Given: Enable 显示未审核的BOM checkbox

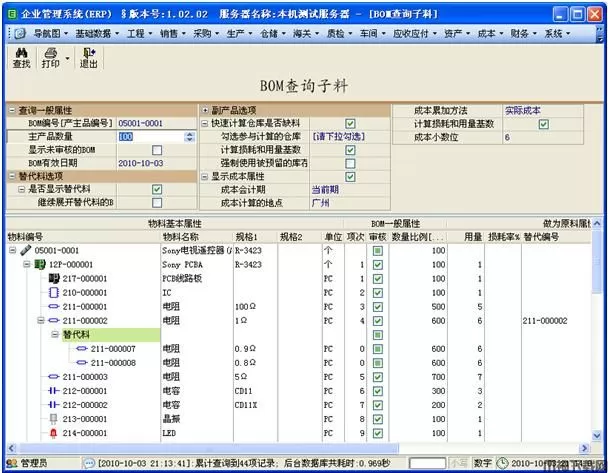Looking at the screenshot, I should 157,150.
